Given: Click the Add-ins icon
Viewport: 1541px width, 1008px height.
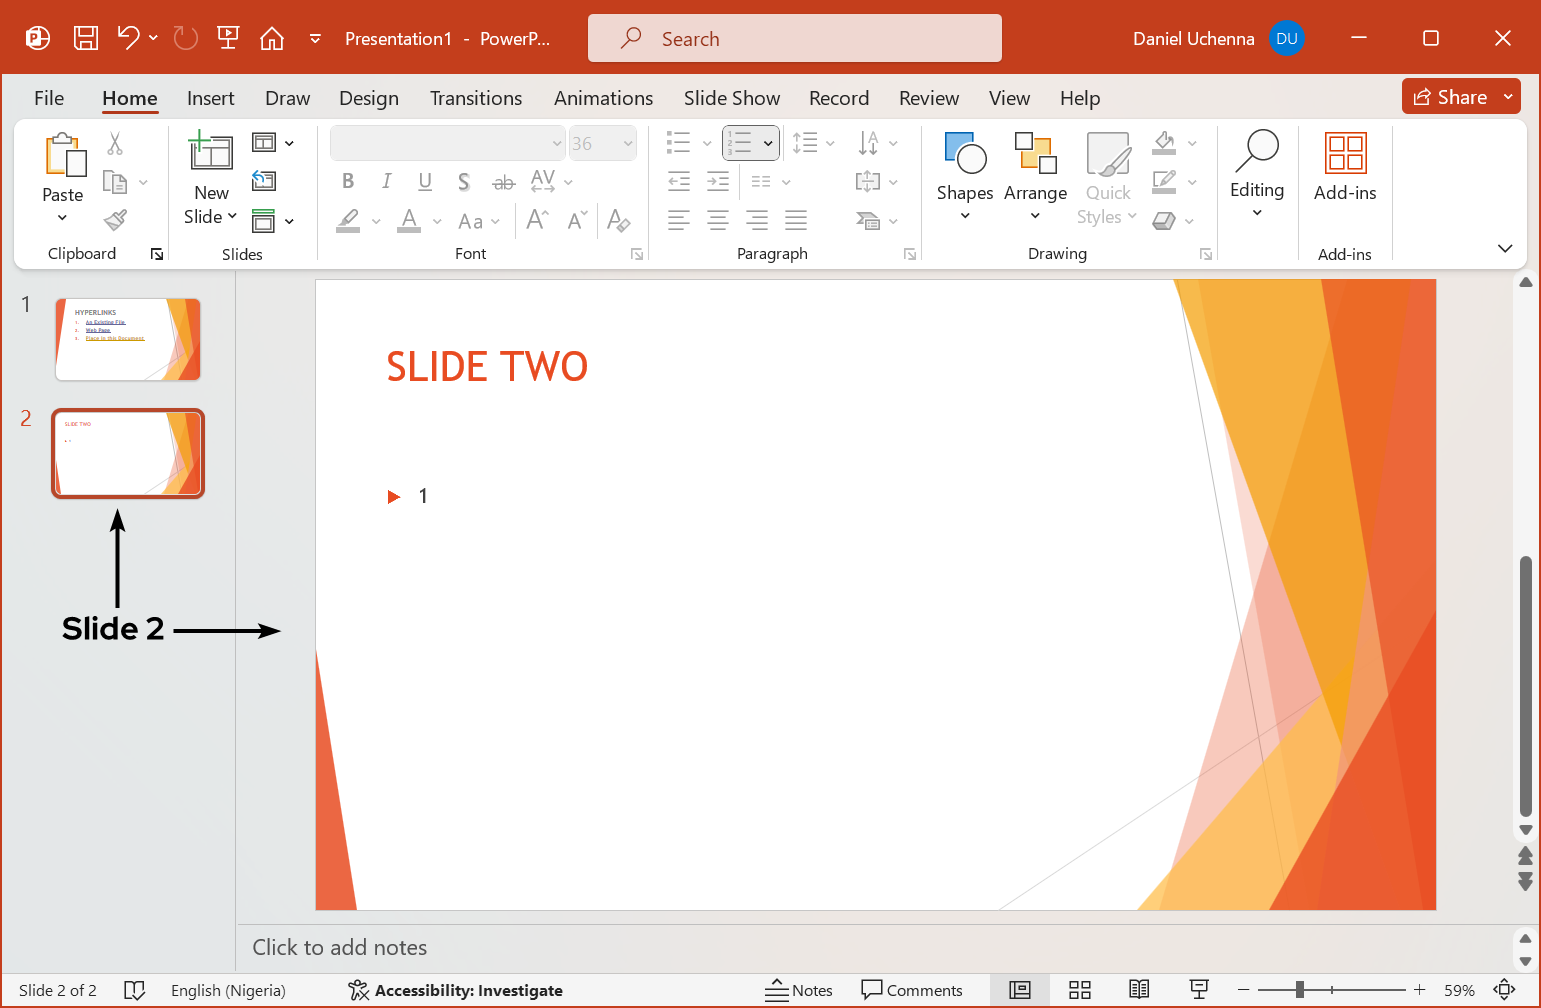Looking at the screenshot, I should 1344,166.
